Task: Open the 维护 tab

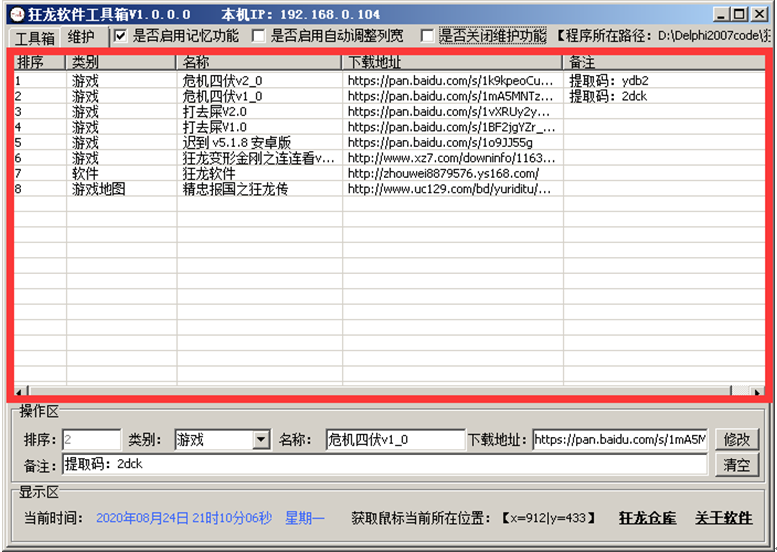Action: point(82,37)
